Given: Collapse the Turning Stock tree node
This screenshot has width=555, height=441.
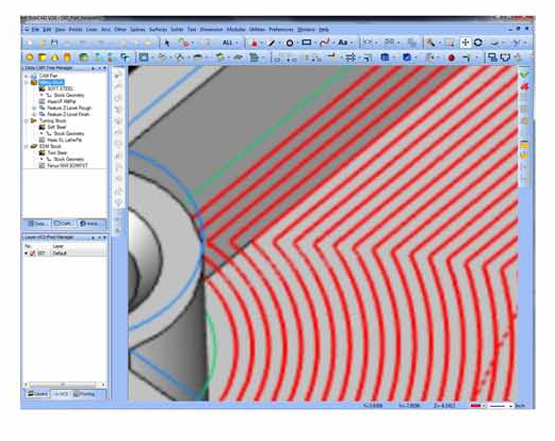Looking at the screenshot, I should 26,121.
